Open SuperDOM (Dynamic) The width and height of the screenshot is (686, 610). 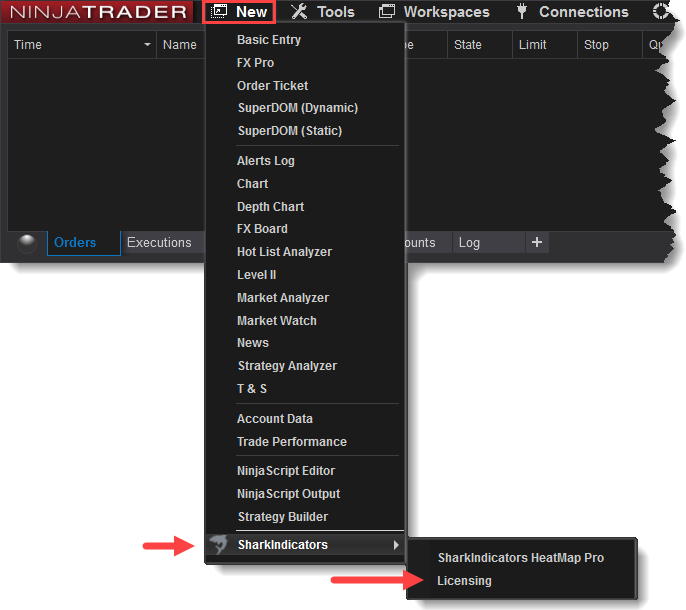(x=298, y=108)
